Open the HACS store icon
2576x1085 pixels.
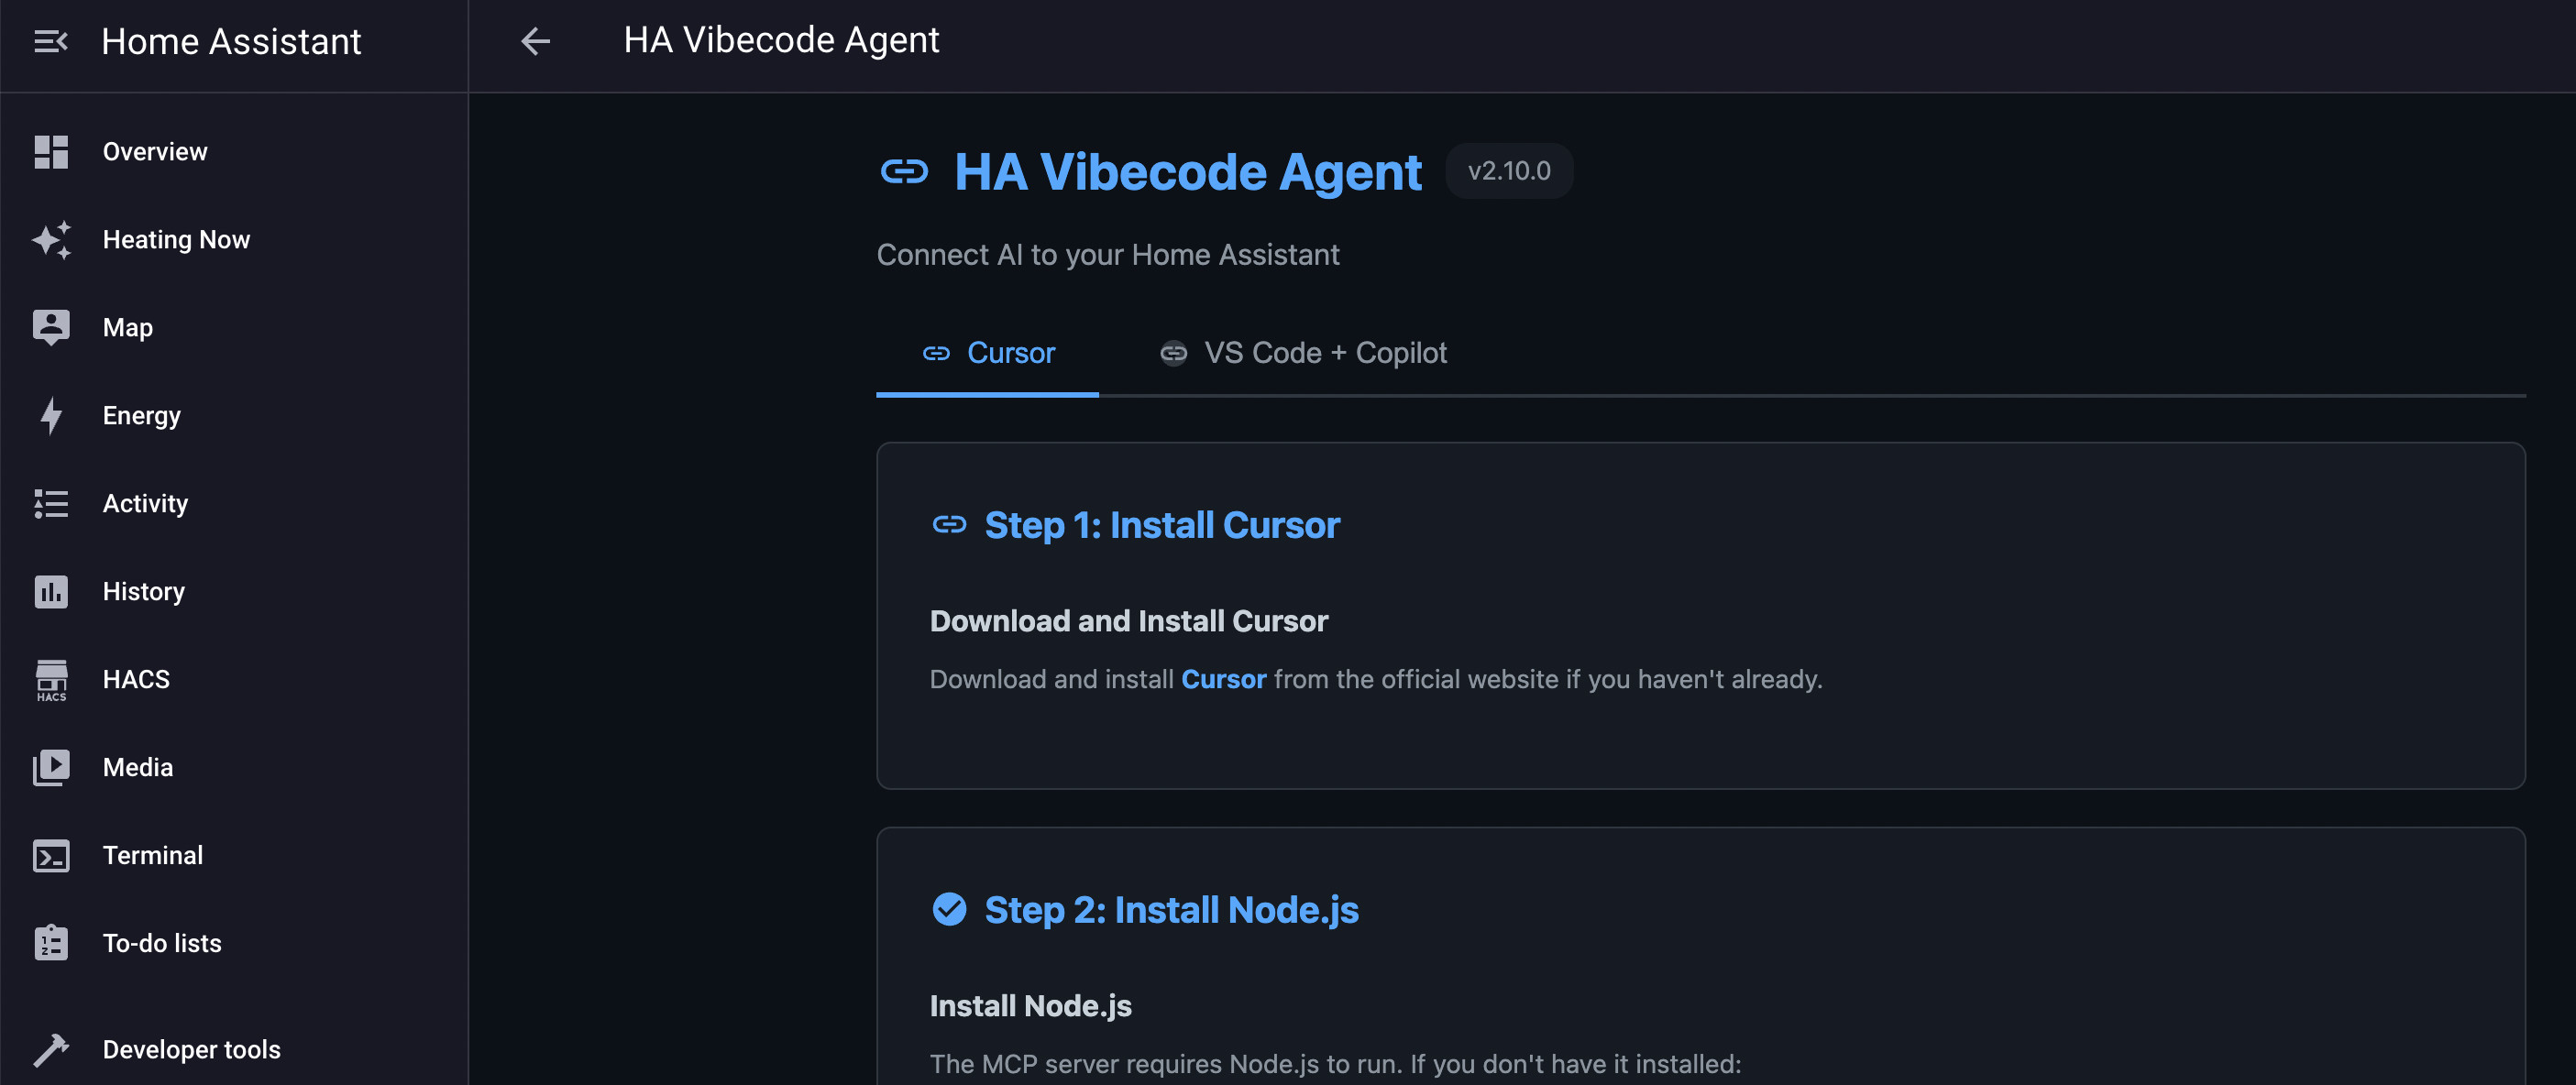(x=50, y=679)
